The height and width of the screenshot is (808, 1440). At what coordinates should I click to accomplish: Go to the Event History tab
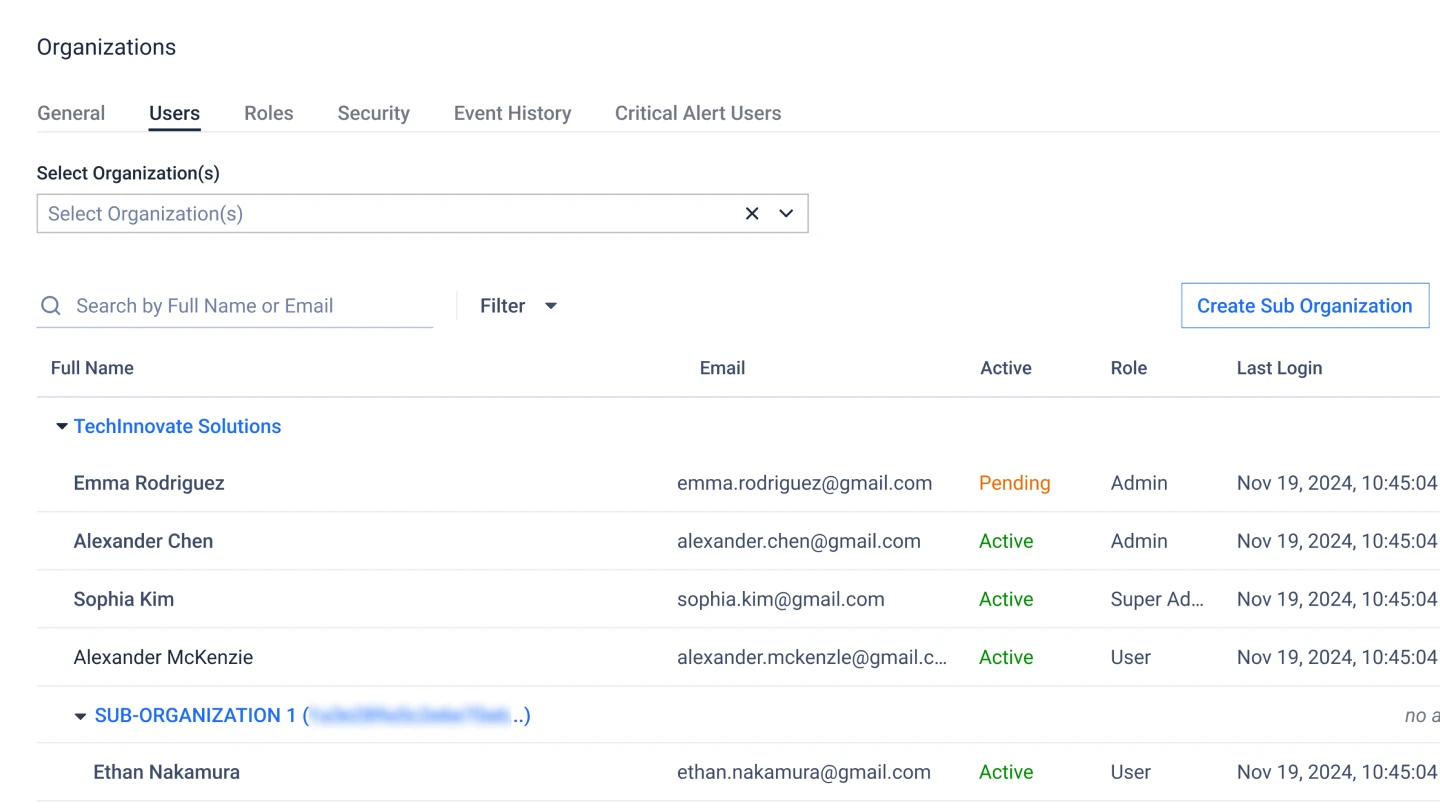point(512,113)
